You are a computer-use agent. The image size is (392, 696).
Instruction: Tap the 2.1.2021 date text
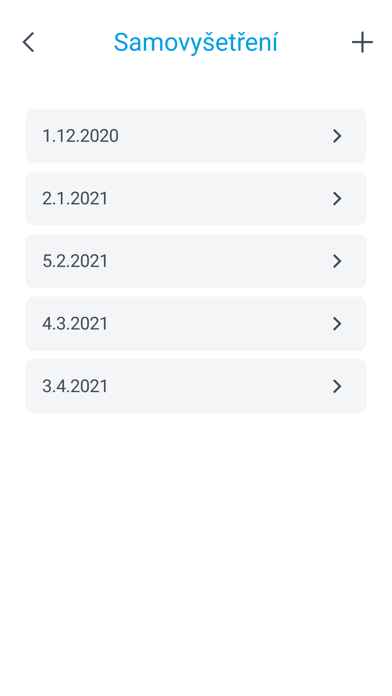click(x=75, y=198)
